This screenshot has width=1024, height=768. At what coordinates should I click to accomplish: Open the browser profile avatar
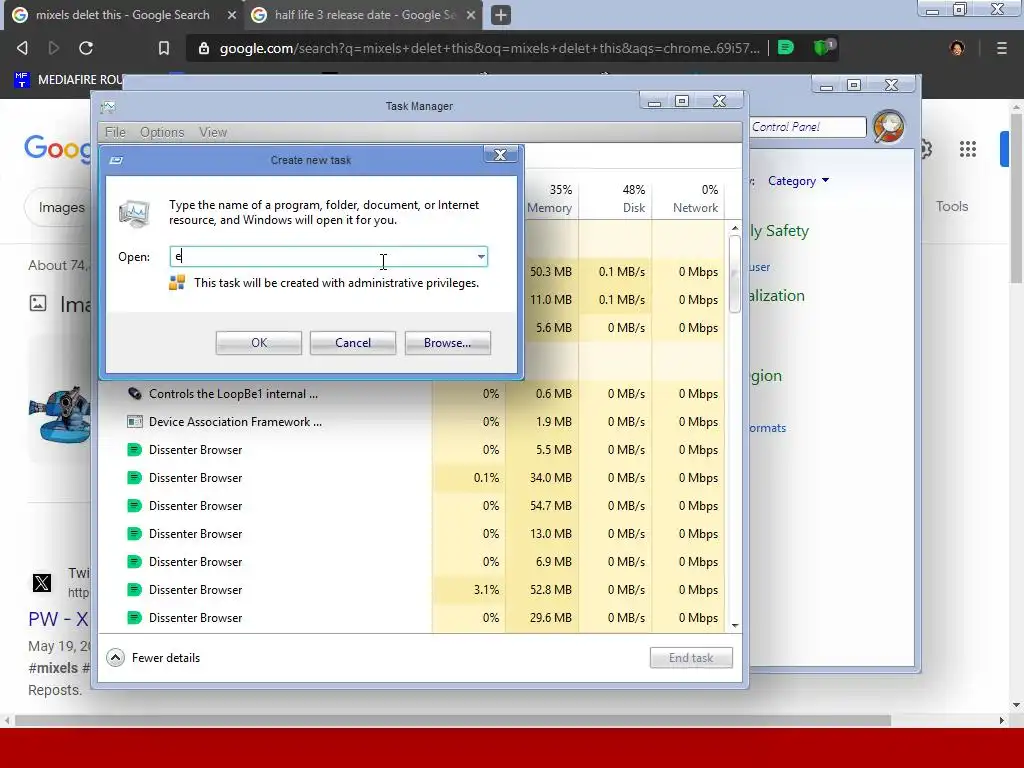[957, 48]
